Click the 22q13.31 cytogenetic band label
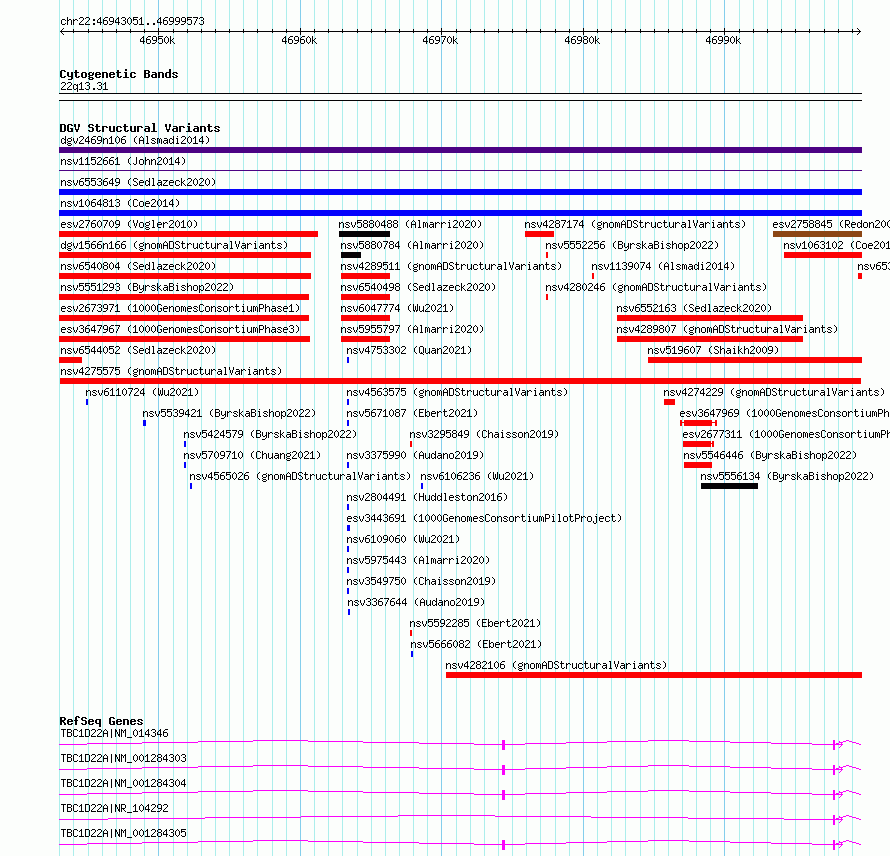 click(x=84, y=86)
